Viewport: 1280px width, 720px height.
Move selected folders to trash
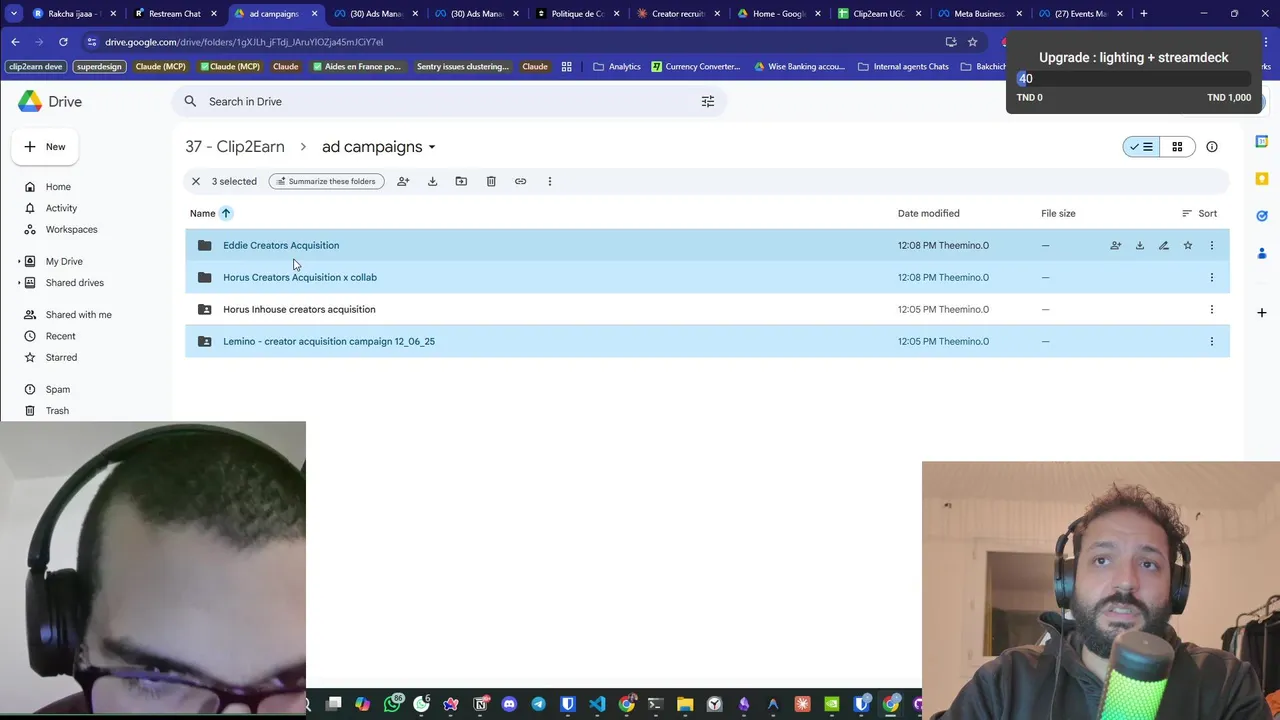(491, 181)
